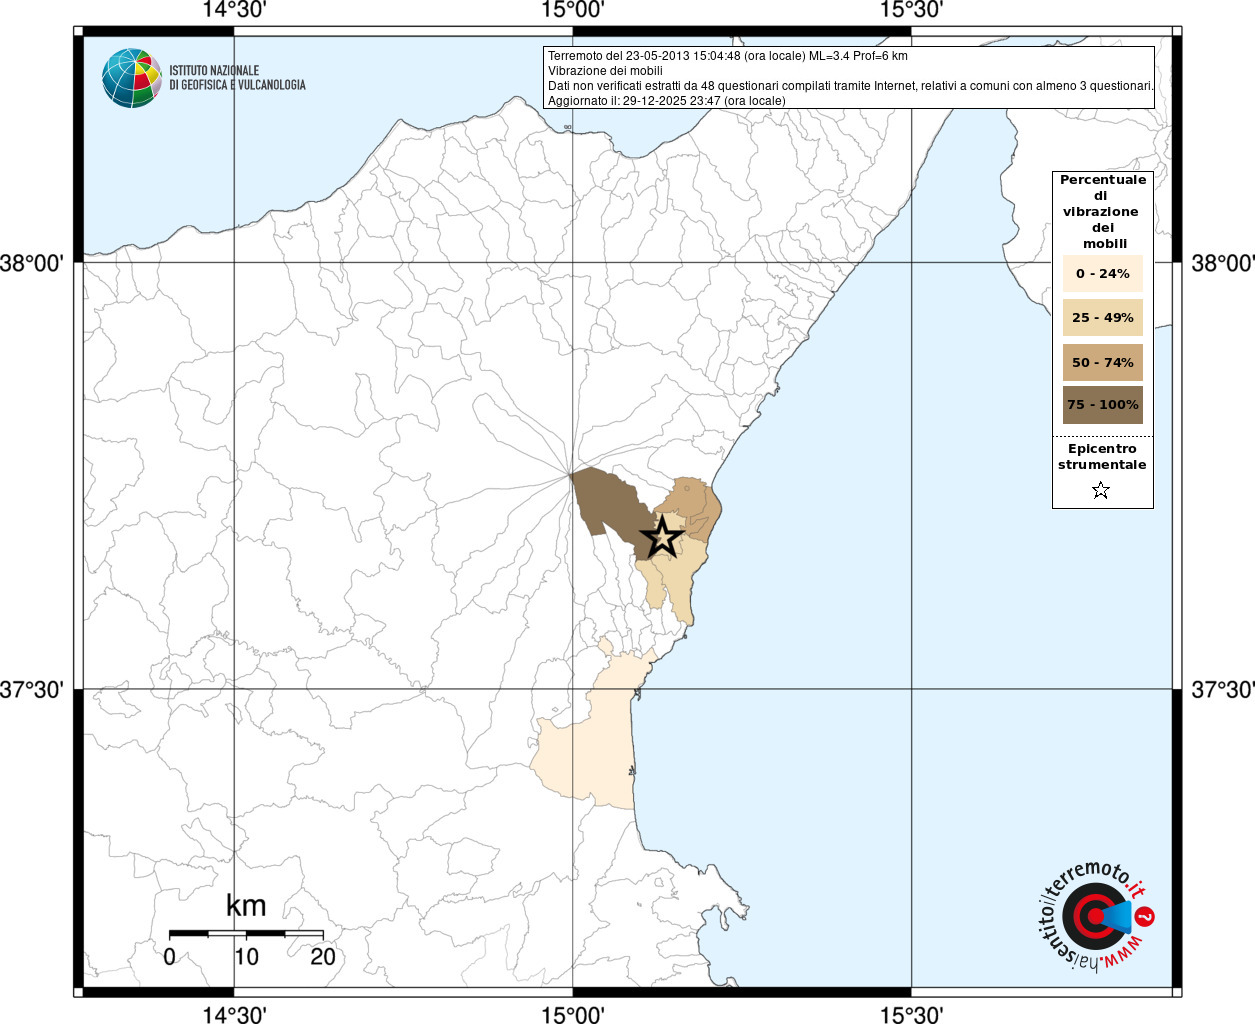Click the bottom '14°30'' longitude label
This screenshot has width=1255, height=1024.
click(235, 1015)
